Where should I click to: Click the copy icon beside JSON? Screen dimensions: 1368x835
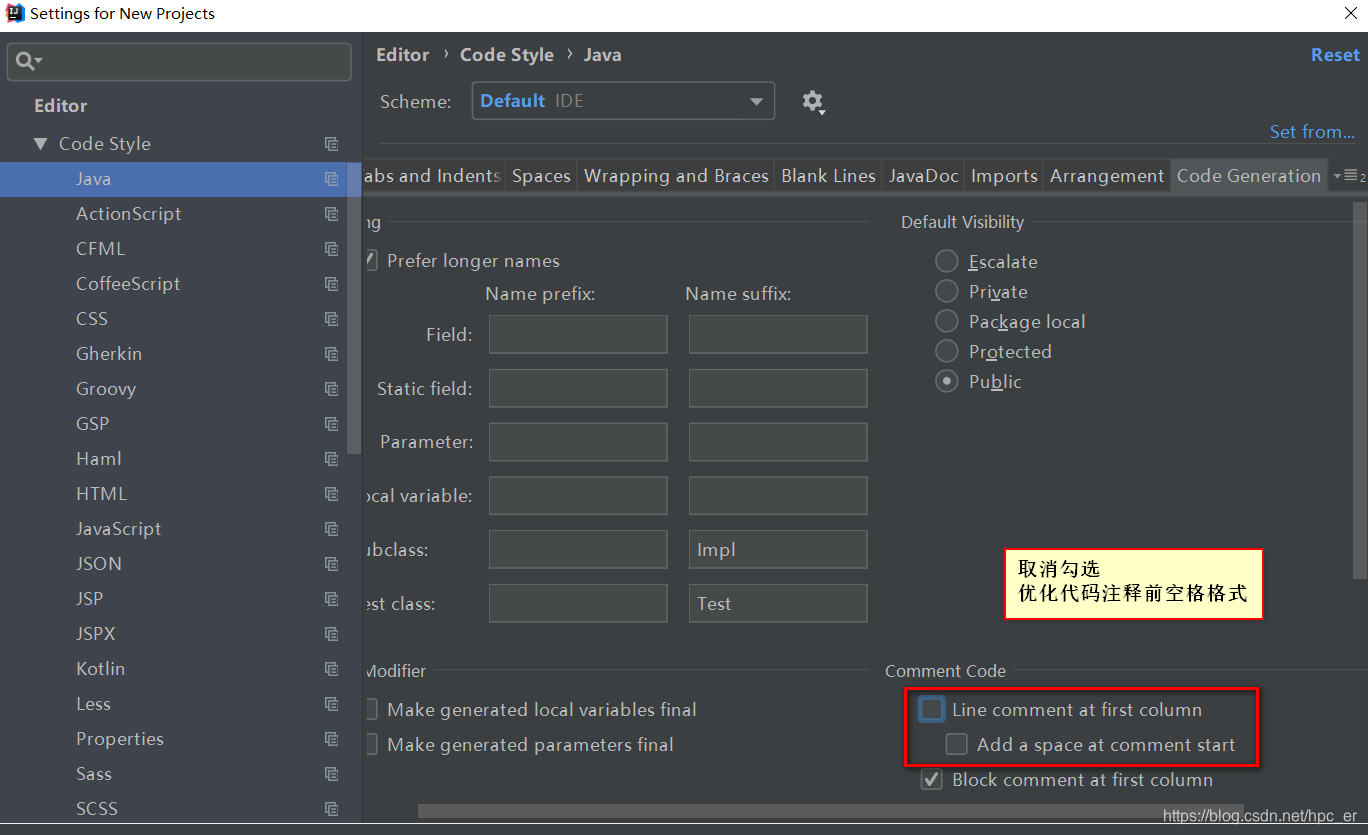pos(331,564)
